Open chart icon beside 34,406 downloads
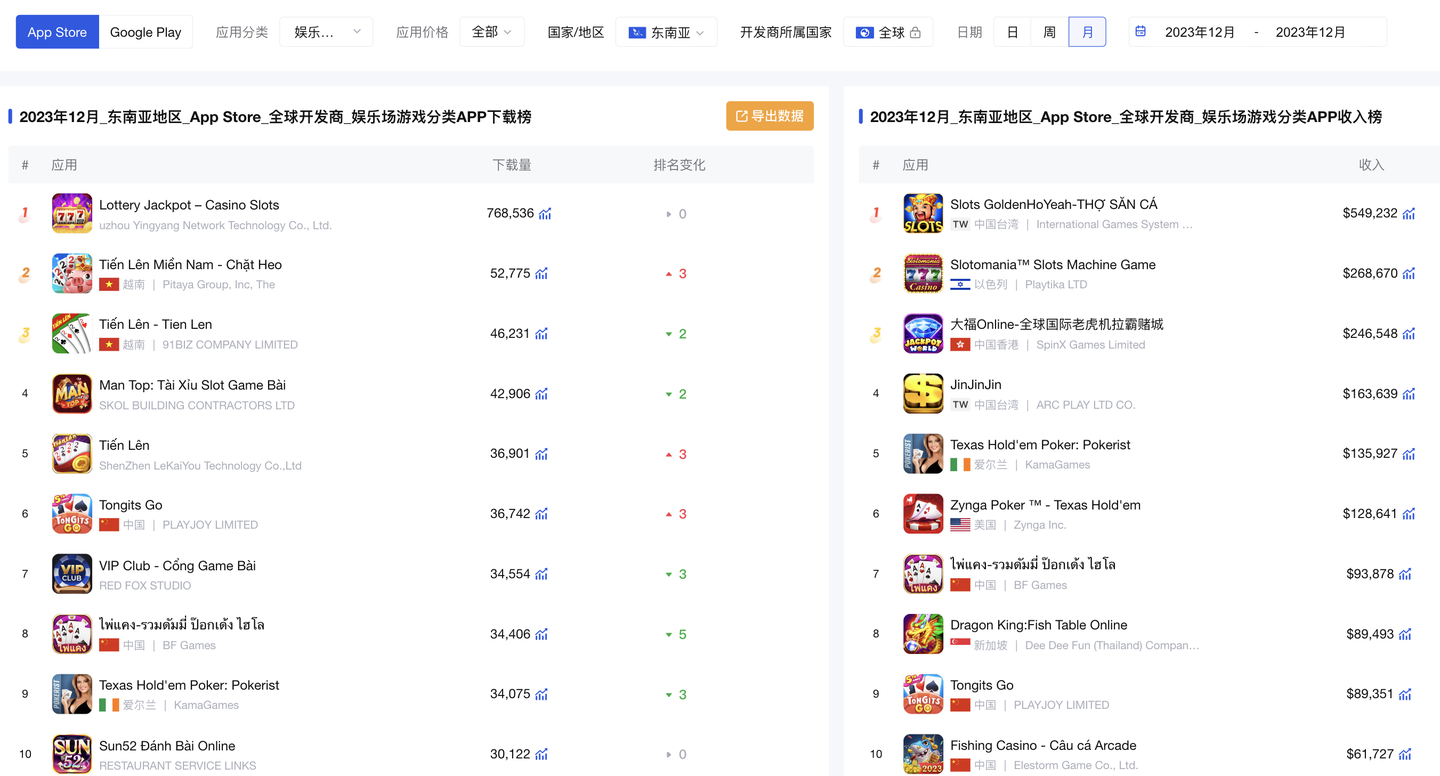Image resolution: width=1440 pixels, height=776 pixels. (541, 634)
